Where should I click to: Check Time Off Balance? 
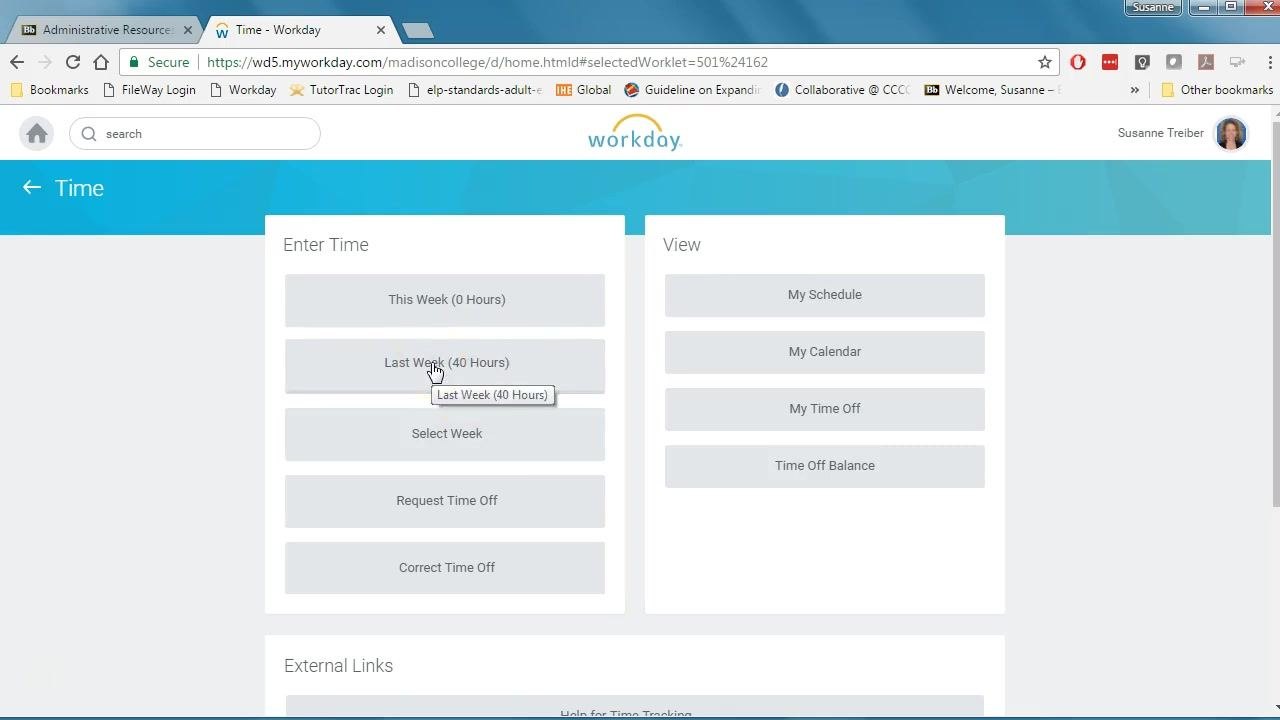pos(825,466)
